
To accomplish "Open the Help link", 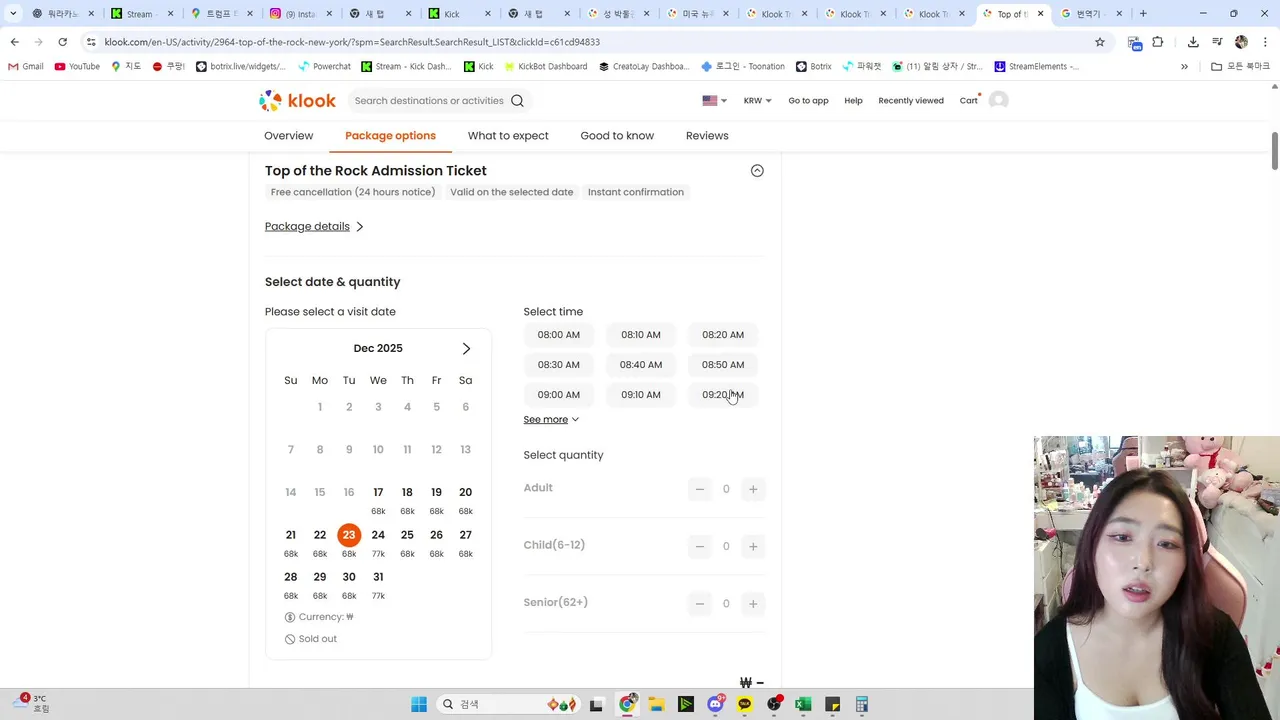I will pyautogui.click(x=853, y=100).
